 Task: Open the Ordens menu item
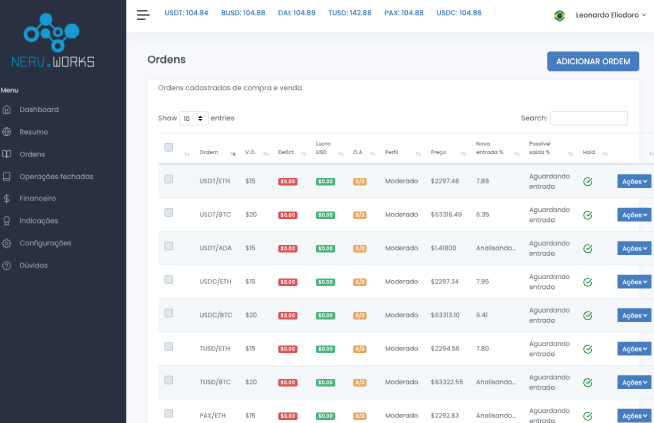click(32, 154)
